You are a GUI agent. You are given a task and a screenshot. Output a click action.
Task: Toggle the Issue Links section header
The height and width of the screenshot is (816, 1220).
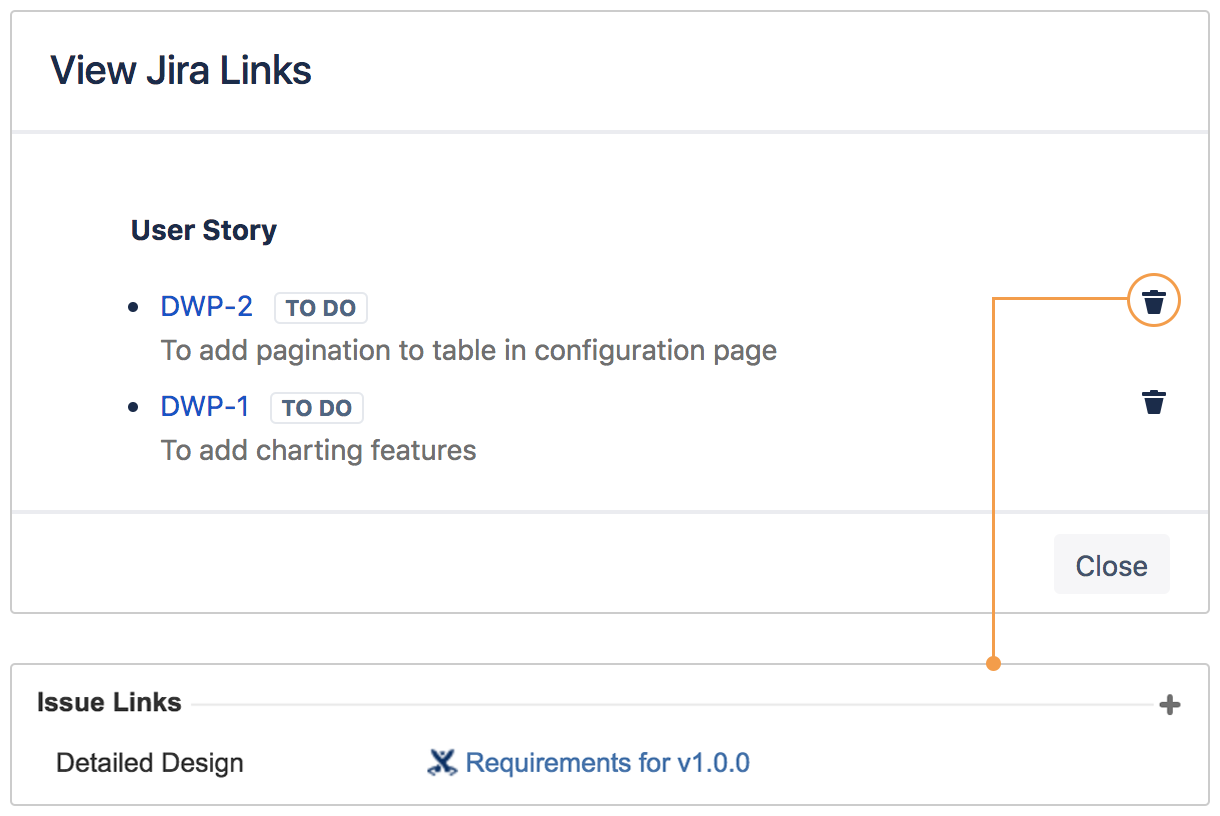[109, 702]
